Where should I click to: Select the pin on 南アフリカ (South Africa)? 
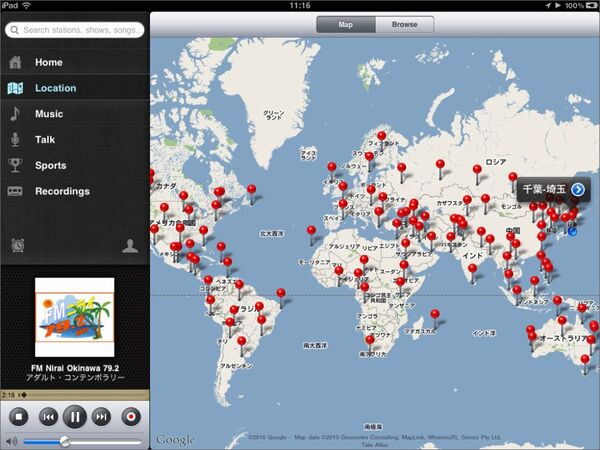tap(370, 342)
